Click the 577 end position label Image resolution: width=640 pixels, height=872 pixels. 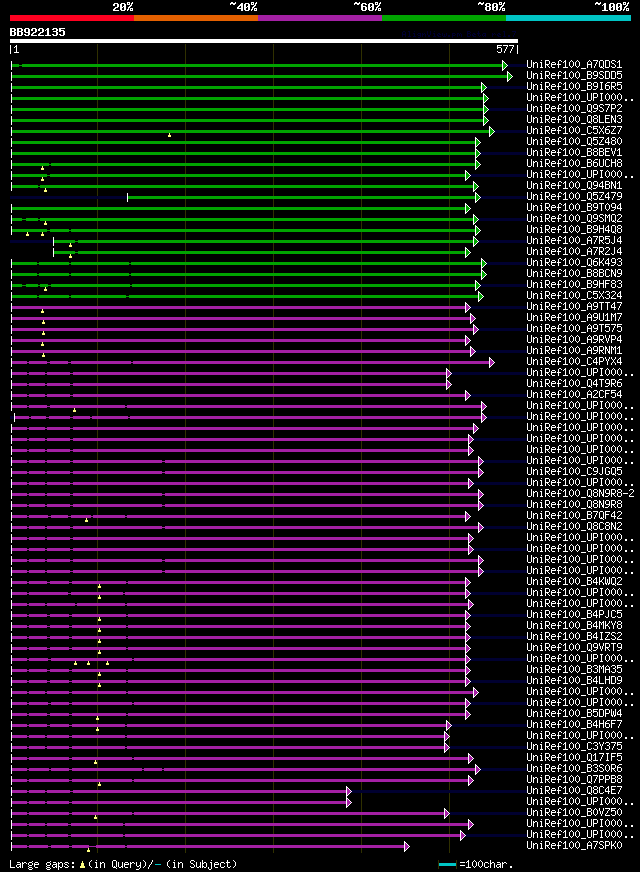[505, 49]
